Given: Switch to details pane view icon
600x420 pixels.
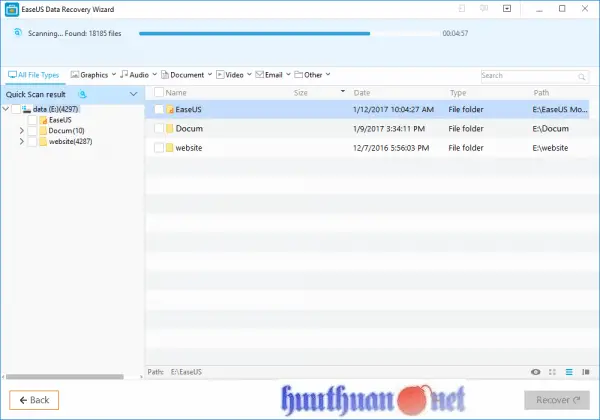Looking at the screenshot, I should click(585, 372).
